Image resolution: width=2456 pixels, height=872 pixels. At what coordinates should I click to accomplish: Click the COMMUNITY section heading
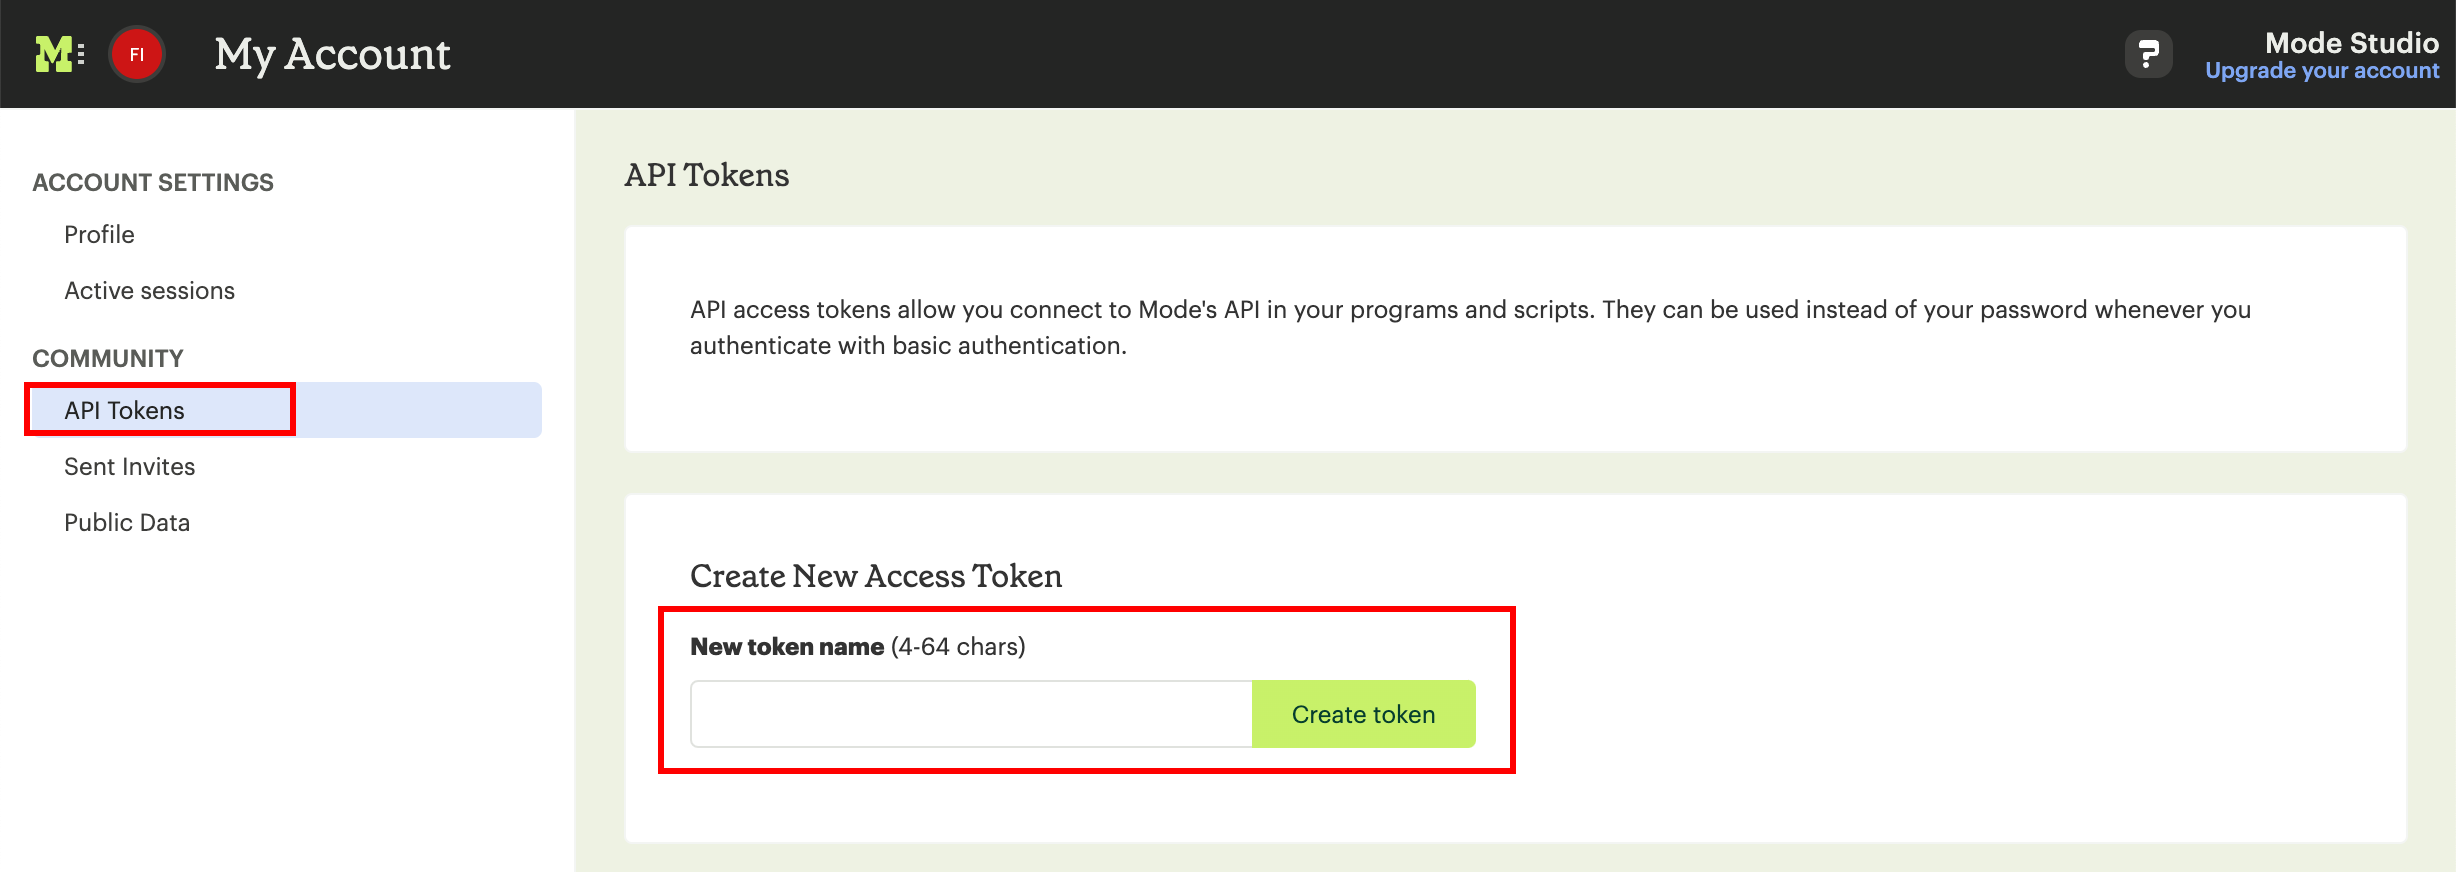pos(108,358)
